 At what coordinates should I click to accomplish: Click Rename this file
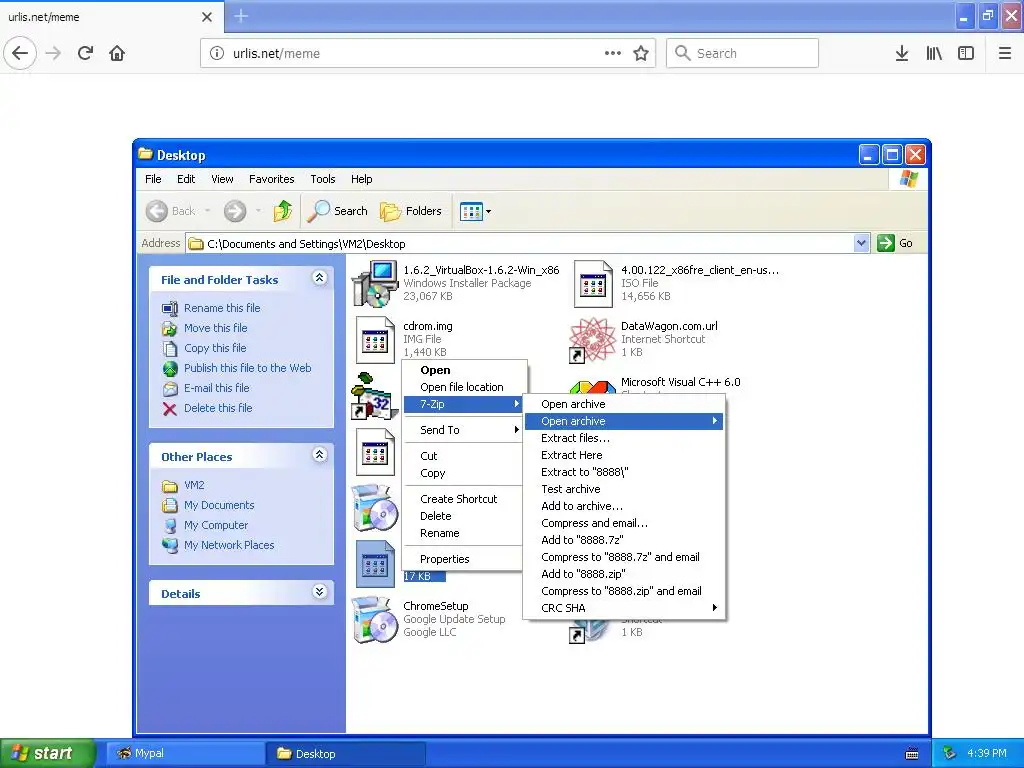[222, 308]
